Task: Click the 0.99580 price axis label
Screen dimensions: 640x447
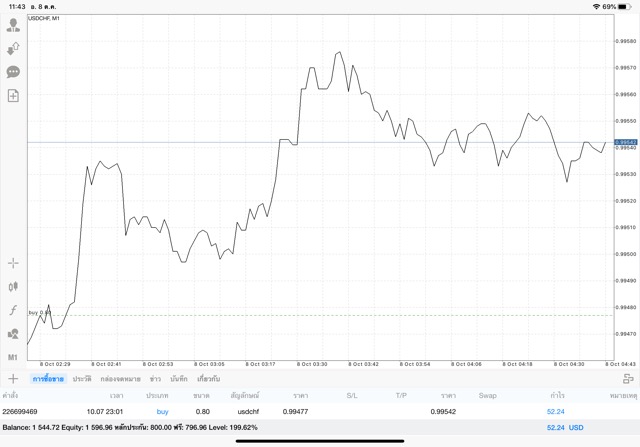Action: click(x=625, y=41)
